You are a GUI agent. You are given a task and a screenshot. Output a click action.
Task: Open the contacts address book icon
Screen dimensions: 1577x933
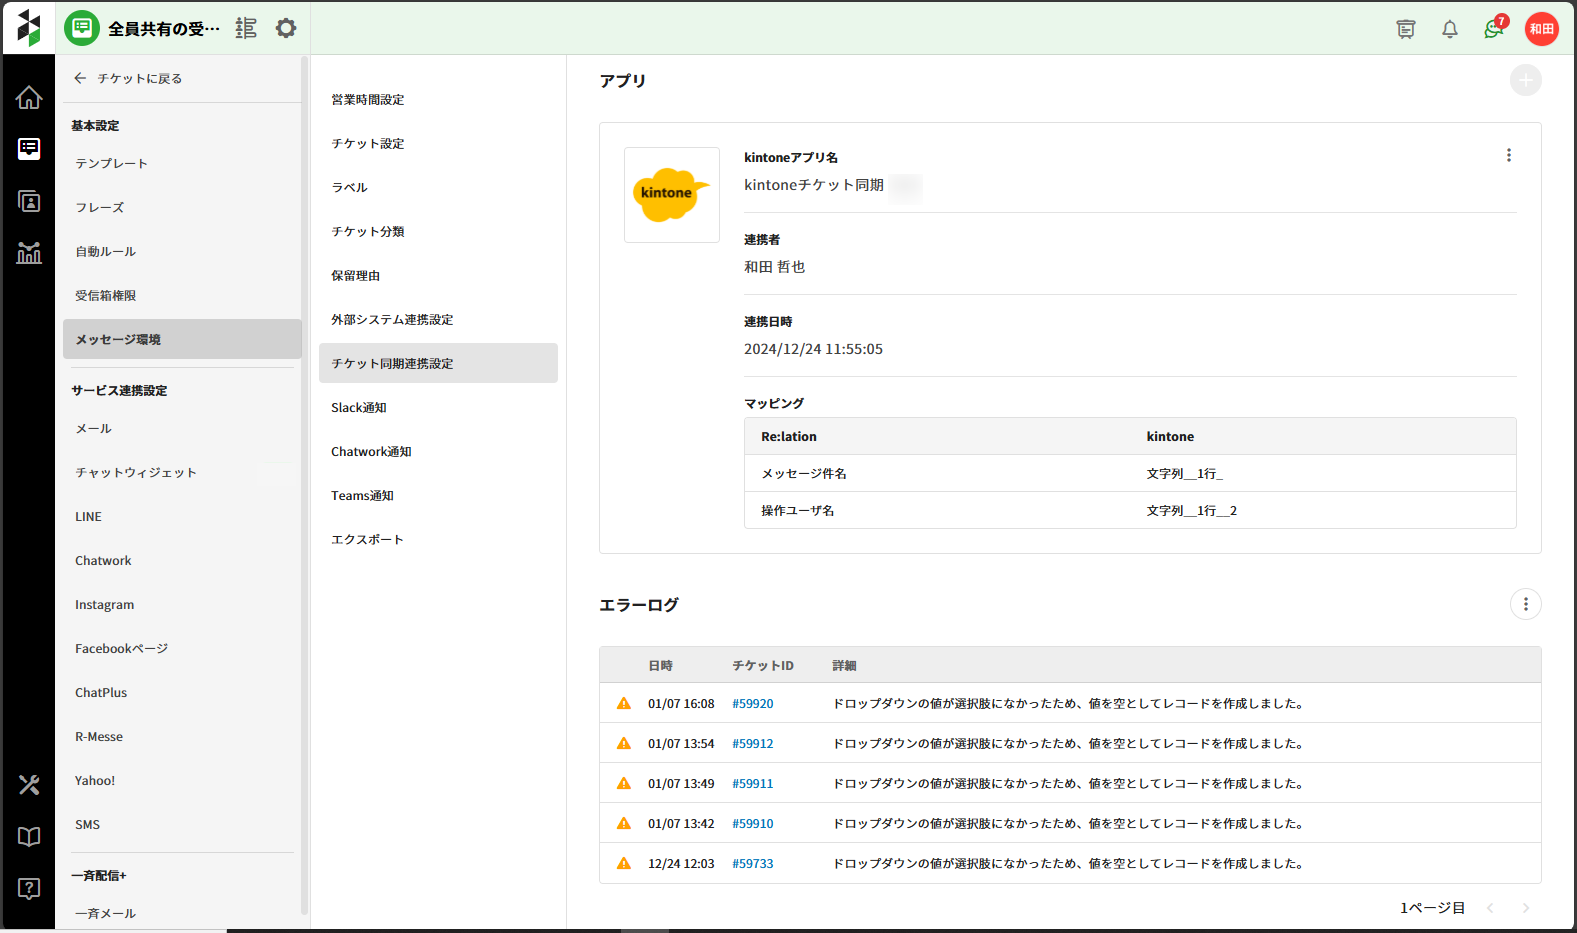(29, 201)
